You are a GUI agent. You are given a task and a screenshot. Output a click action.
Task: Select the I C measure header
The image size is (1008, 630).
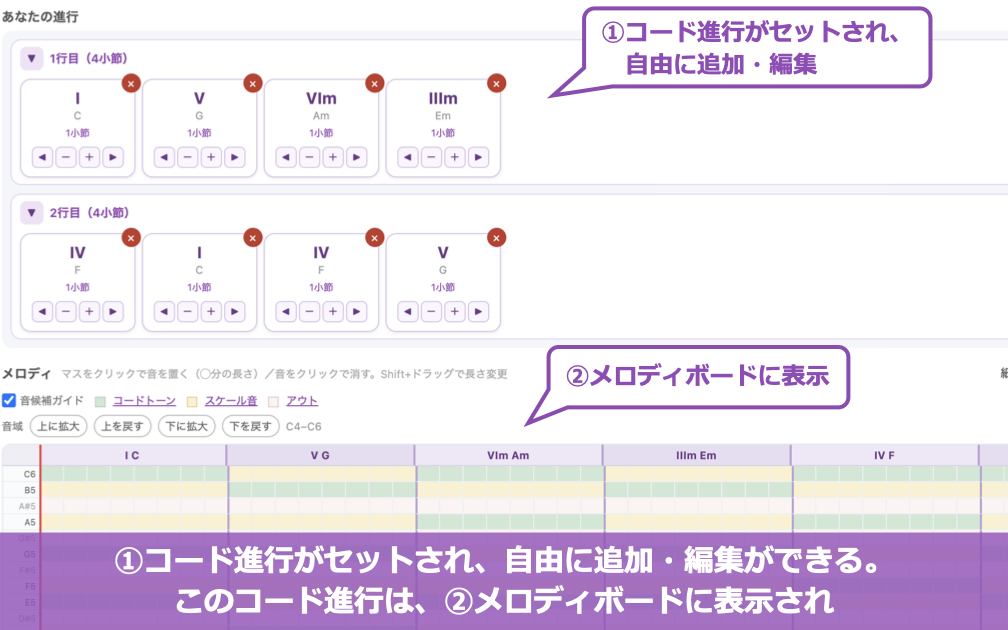pos(133,455)
